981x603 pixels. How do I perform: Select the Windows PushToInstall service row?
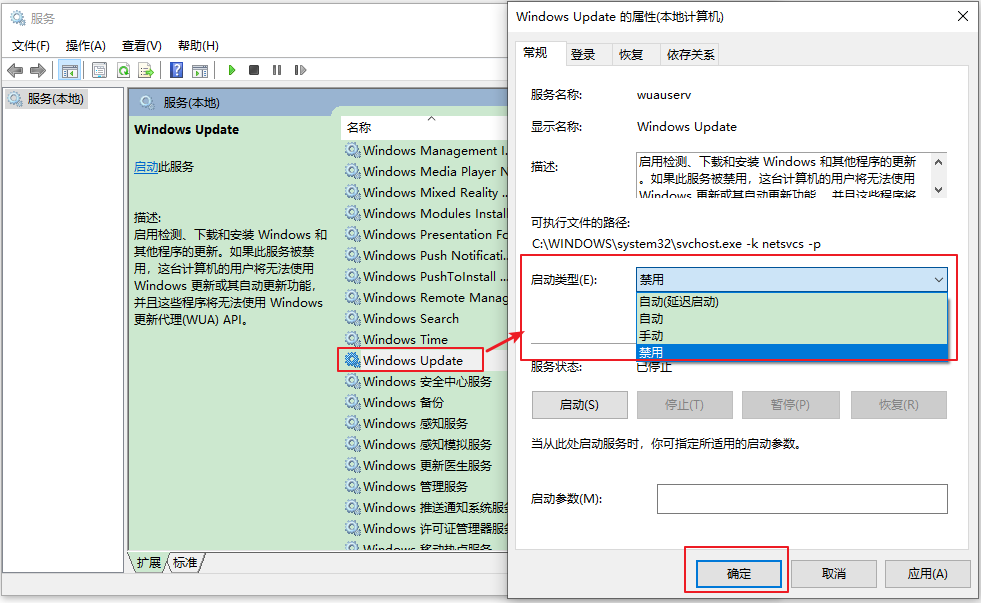click(x=425, y=276)
